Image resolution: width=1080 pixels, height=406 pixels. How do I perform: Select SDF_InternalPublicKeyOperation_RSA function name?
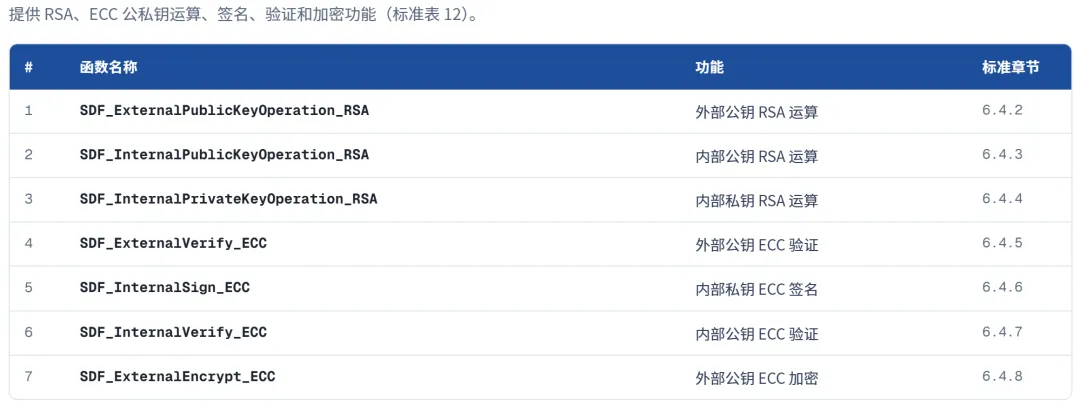225,154
